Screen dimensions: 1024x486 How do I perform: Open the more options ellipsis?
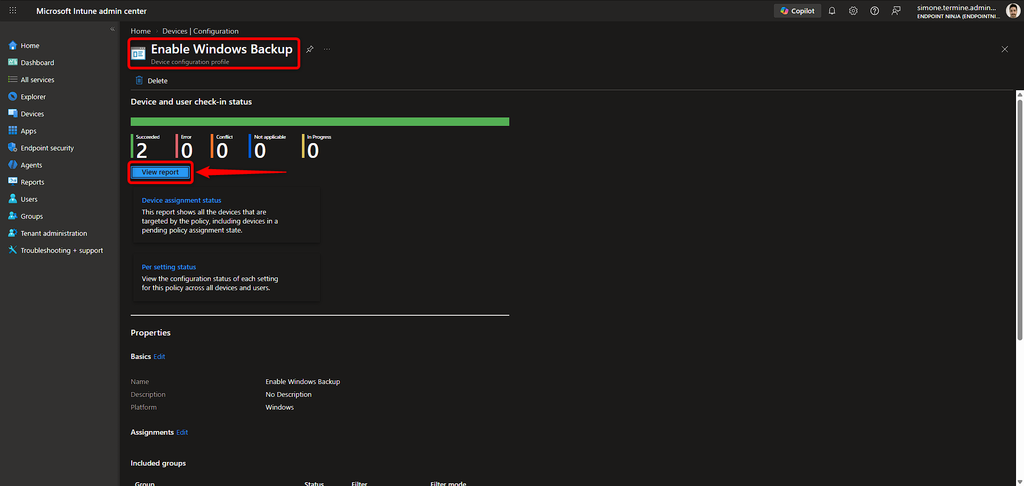(327, 49)
